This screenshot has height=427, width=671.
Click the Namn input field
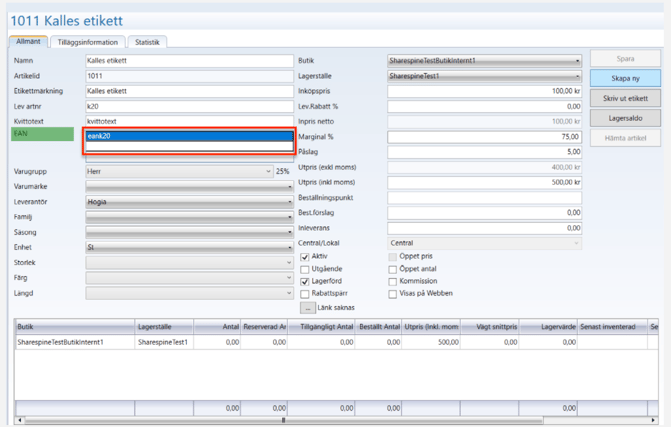click(x=189, y=61)
